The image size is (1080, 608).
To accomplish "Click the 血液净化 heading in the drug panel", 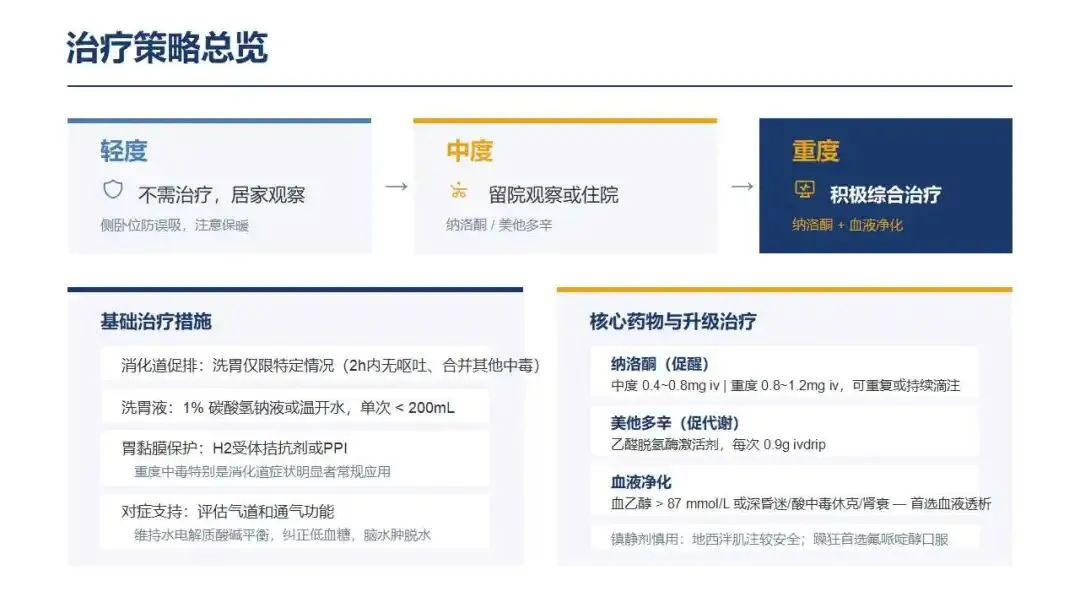I will pos(641,482).
